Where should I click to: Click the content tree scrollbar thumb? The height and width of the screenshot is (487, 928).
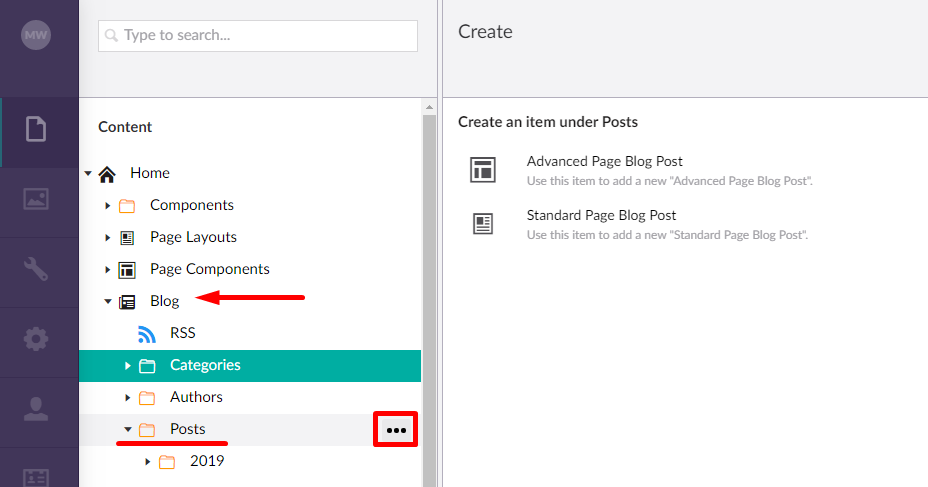click(430, 301)
